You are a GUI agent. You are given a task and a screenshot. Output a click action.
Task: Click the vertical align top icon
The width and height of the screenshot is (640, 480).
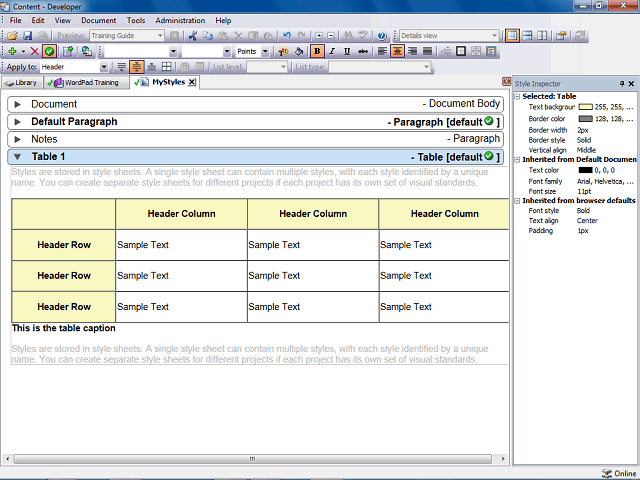coord(122,67)
